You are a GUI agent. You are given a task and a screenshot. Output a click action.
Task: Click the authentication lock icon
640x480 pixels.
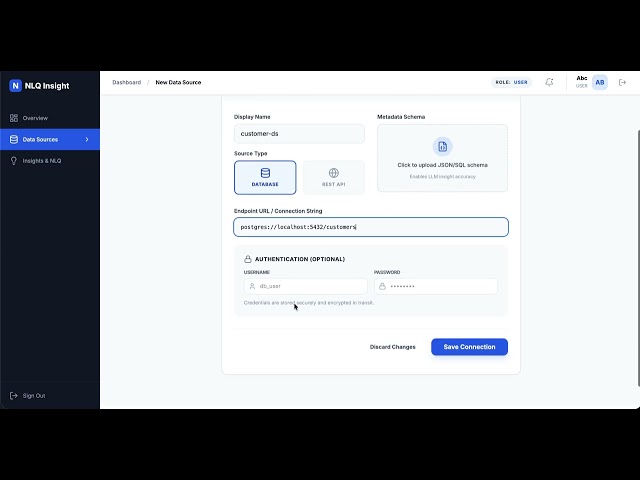[x=248, y=259]
